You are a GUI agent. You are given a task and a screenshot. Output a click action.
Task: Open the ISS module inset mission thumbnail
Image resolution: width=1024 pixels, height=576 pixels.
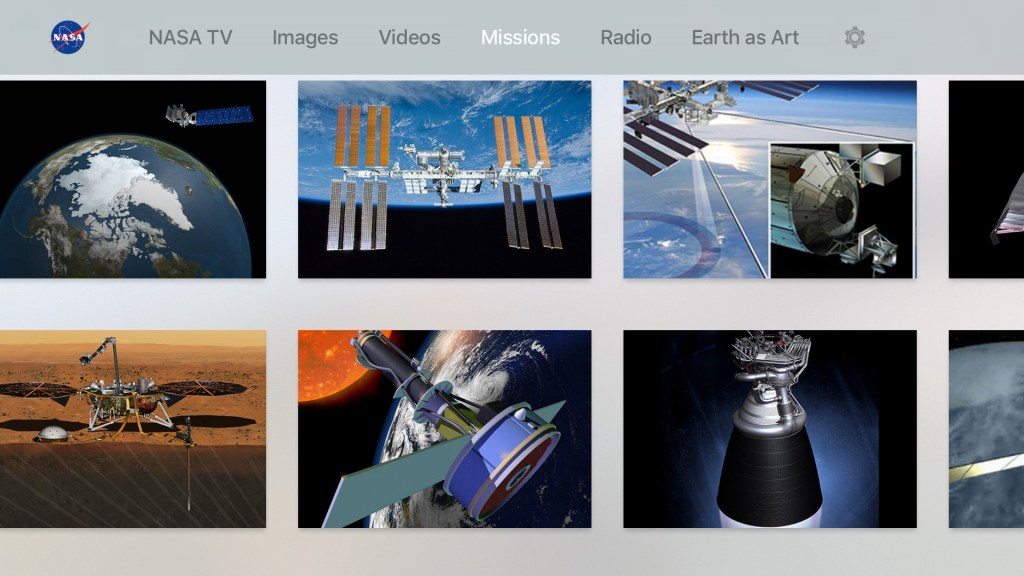(770, 180)
